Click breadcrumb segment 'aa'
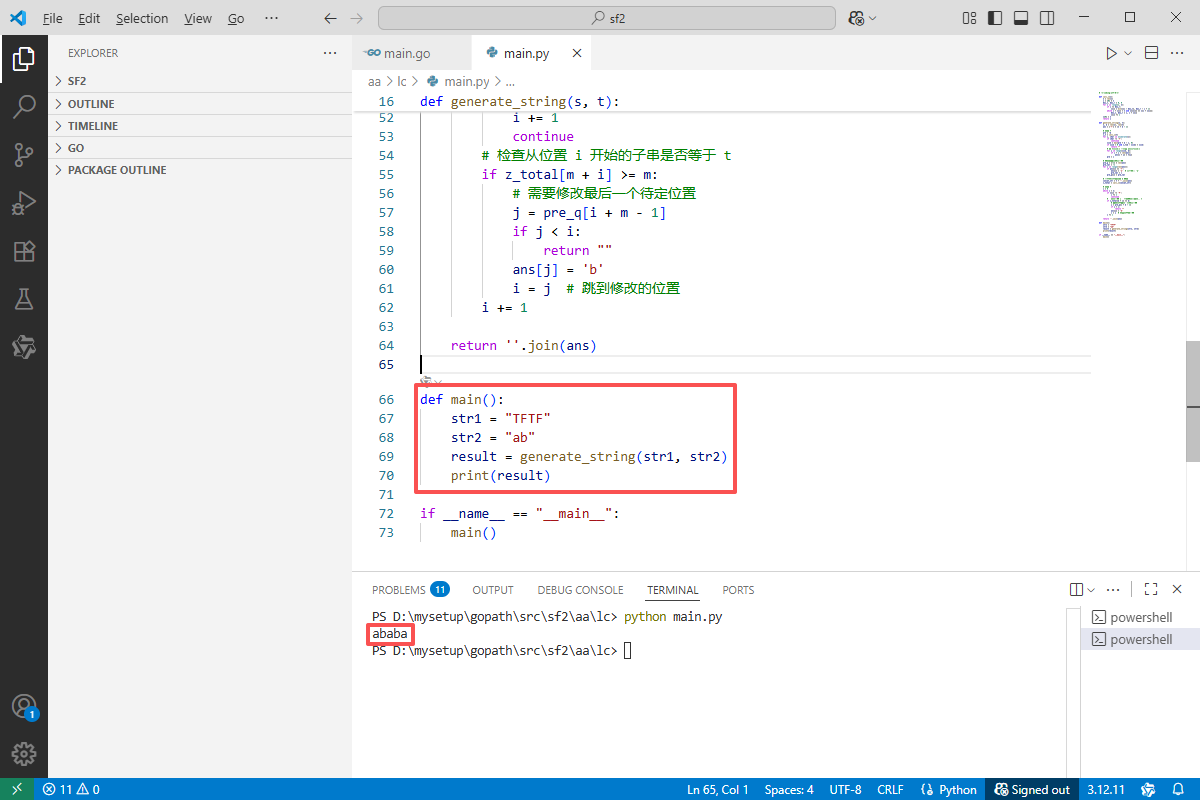 click(x=375, y=81)
